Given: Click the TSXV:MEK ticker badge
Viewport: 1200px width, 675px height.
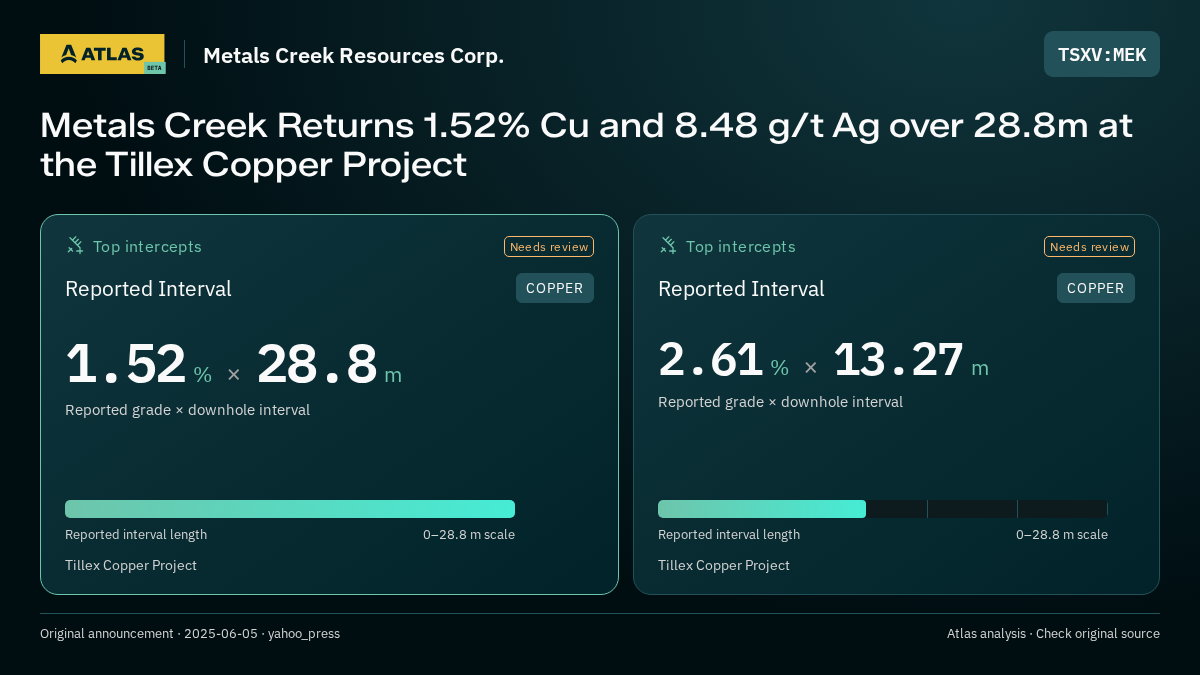Looking at the screenshot, I should (x=1102, y=54).
